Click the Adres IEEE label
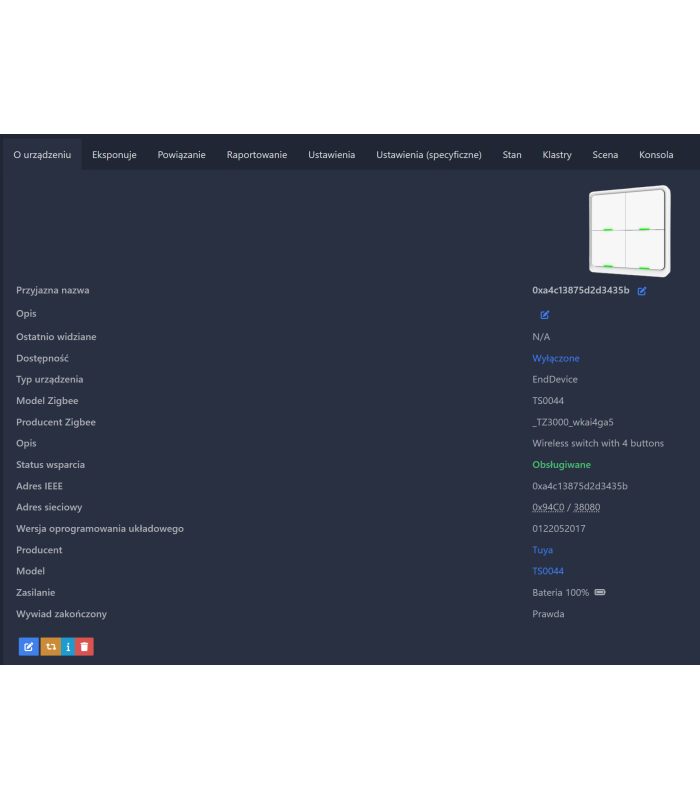Screen dimensions: 700x800 tap(39, 486)
